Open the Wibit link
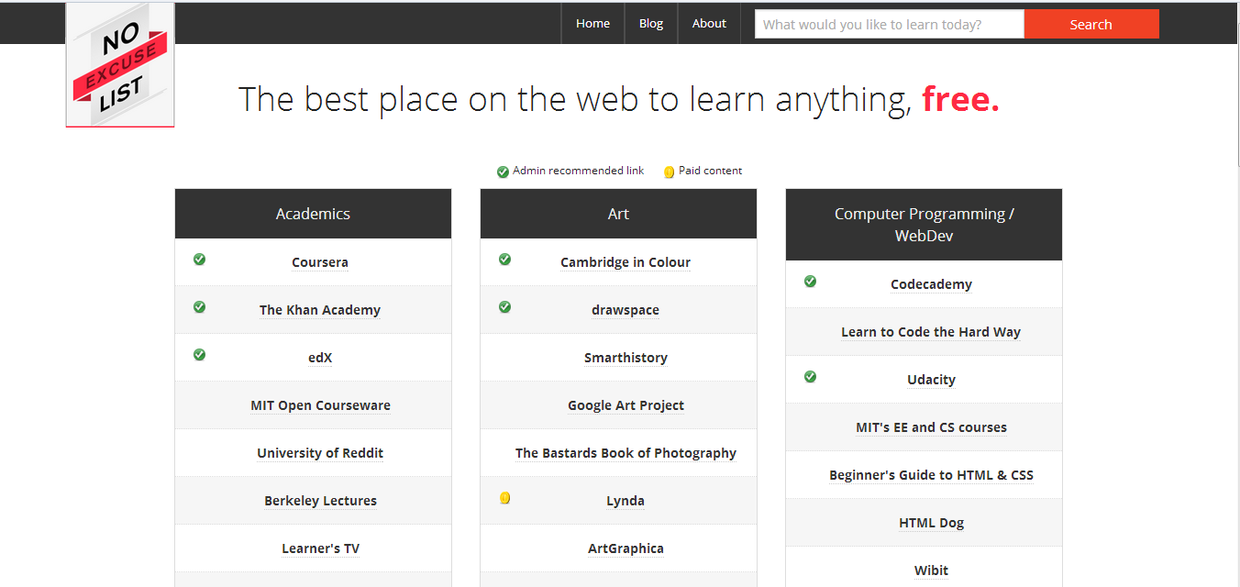 (x=931, y=571)
